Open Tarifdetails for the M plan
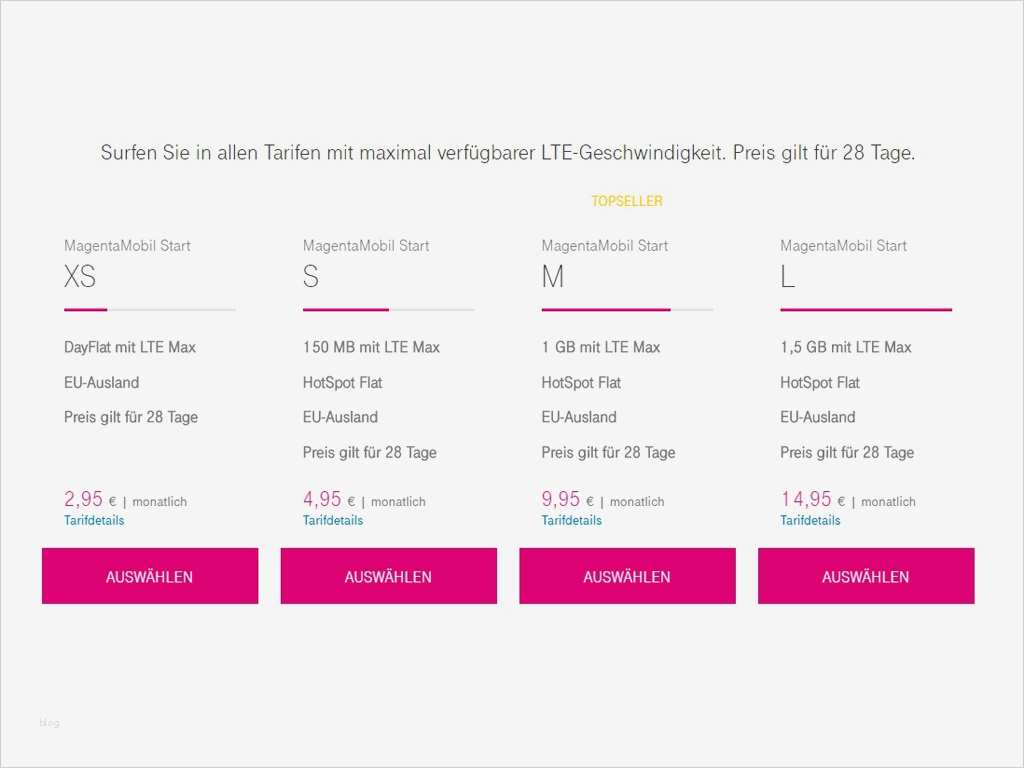 [x=572, y=521]
